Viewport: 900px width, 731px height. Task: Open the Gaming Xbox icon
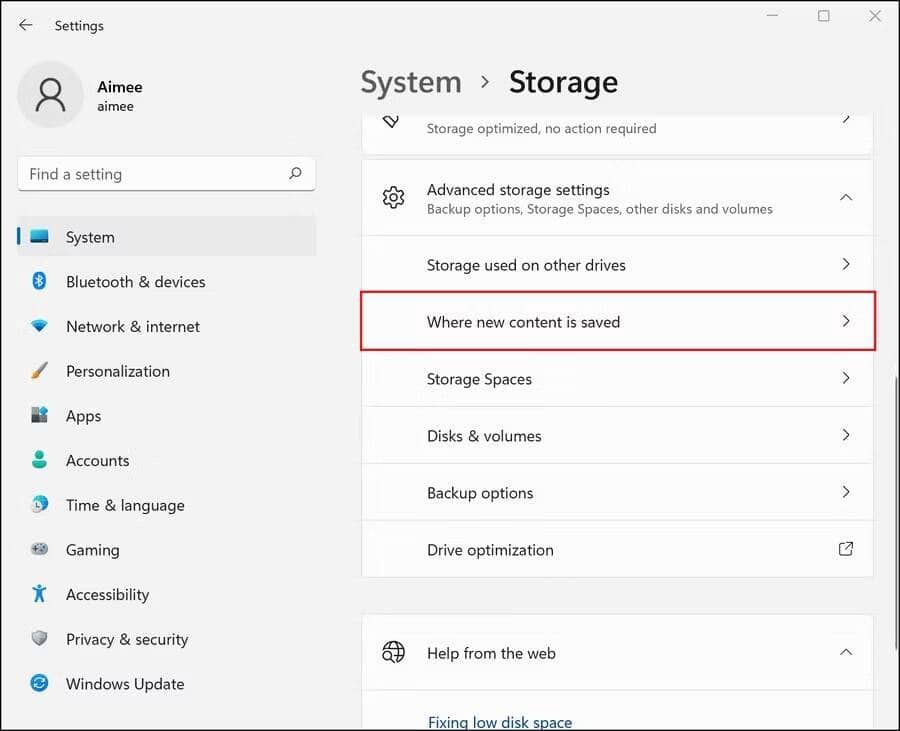coord(38,550)
